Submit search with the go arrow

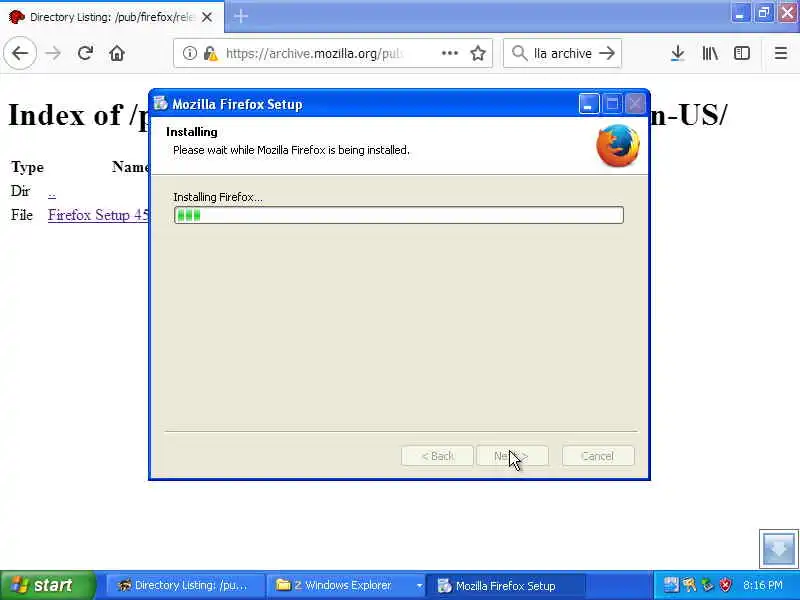[607, 53]
